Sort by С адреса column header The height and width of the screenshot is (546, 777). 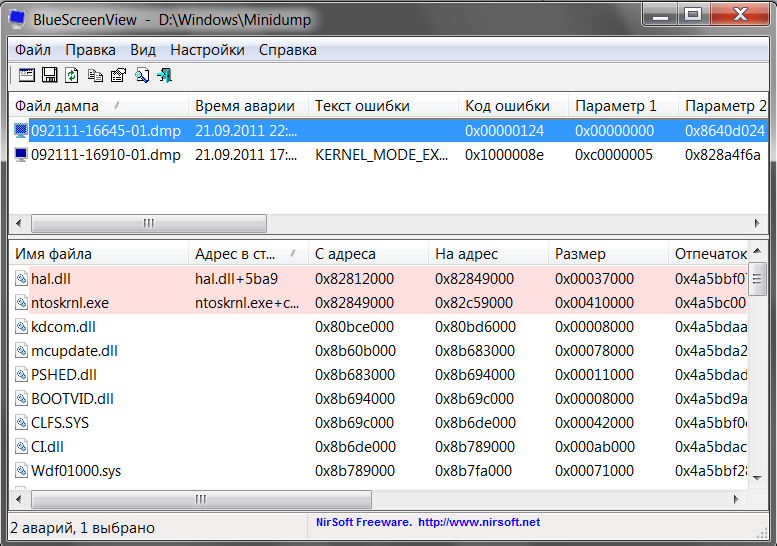point(368,254)
